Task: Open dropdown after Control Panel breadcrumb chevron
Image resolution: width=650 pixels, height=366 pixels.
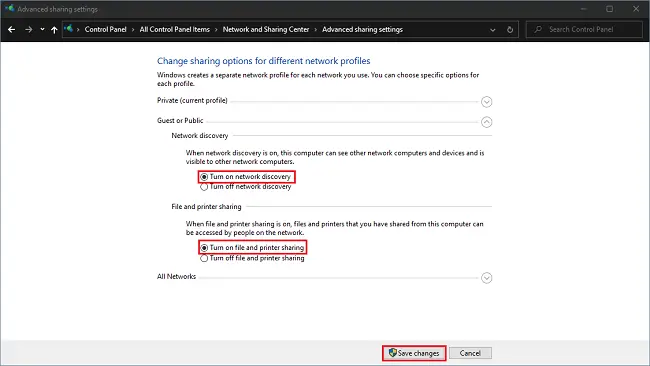Action: (133, 30)
